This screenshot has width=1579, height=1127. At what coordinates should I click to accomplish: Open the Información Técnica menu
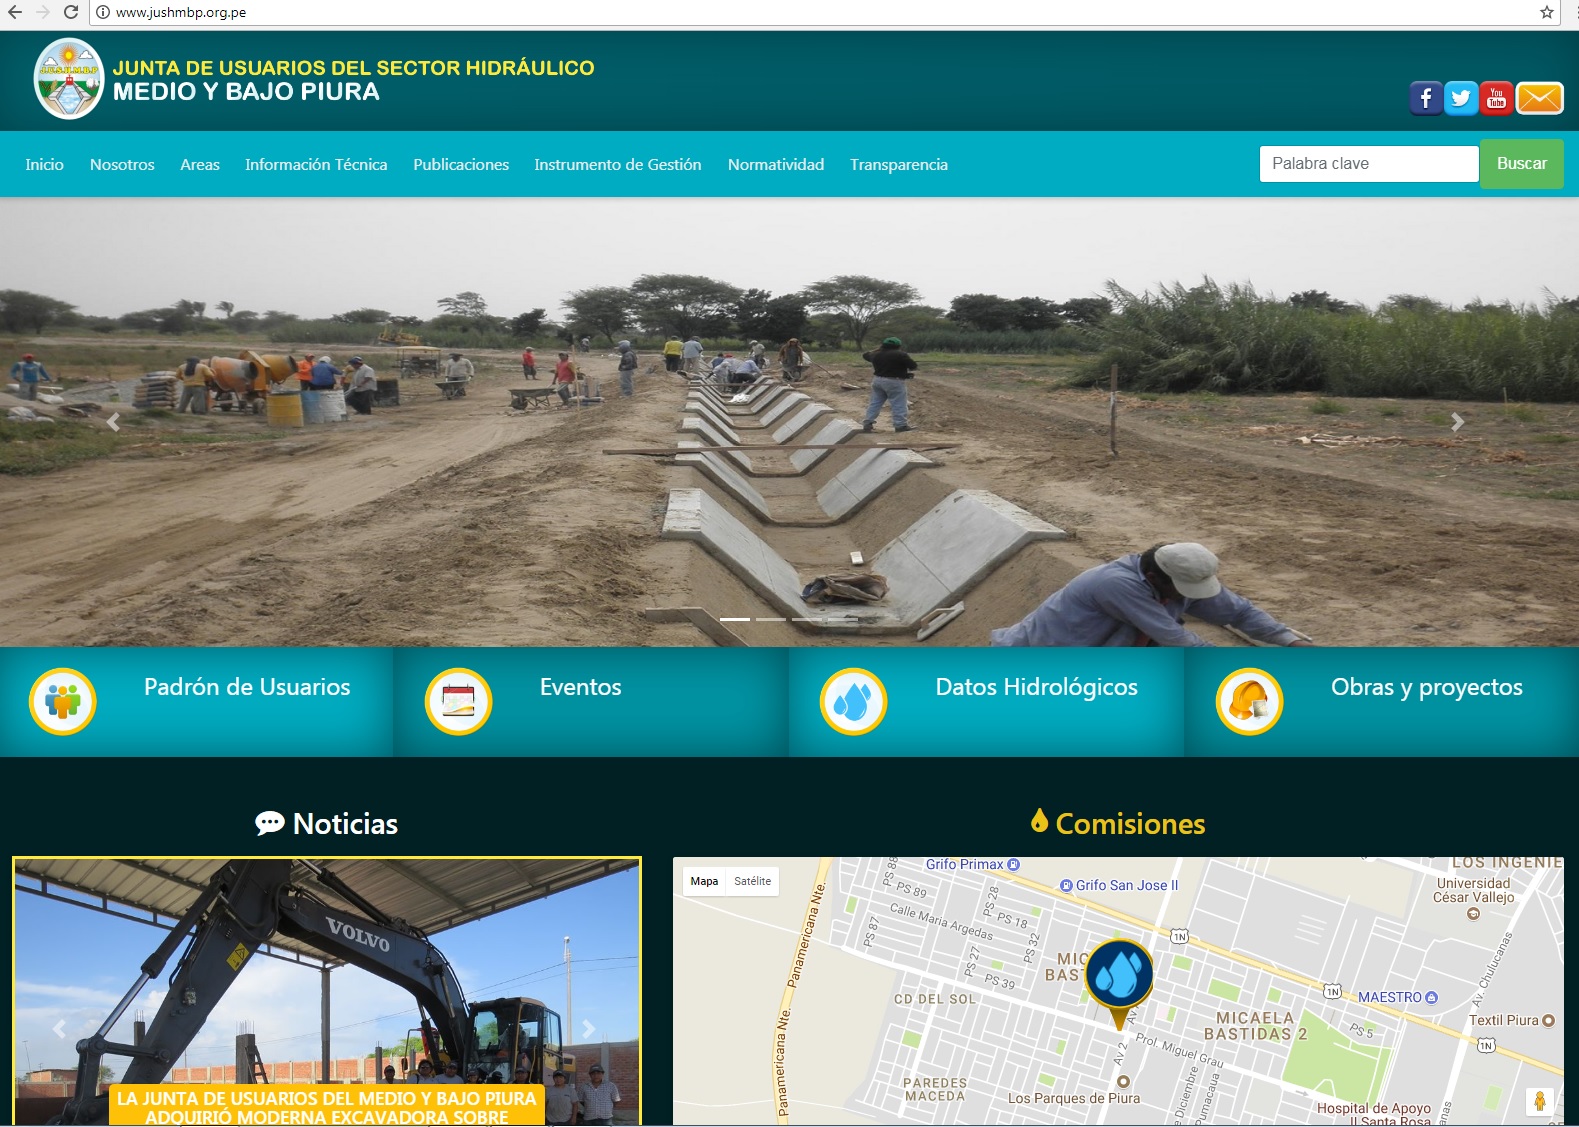click(316, 165)
